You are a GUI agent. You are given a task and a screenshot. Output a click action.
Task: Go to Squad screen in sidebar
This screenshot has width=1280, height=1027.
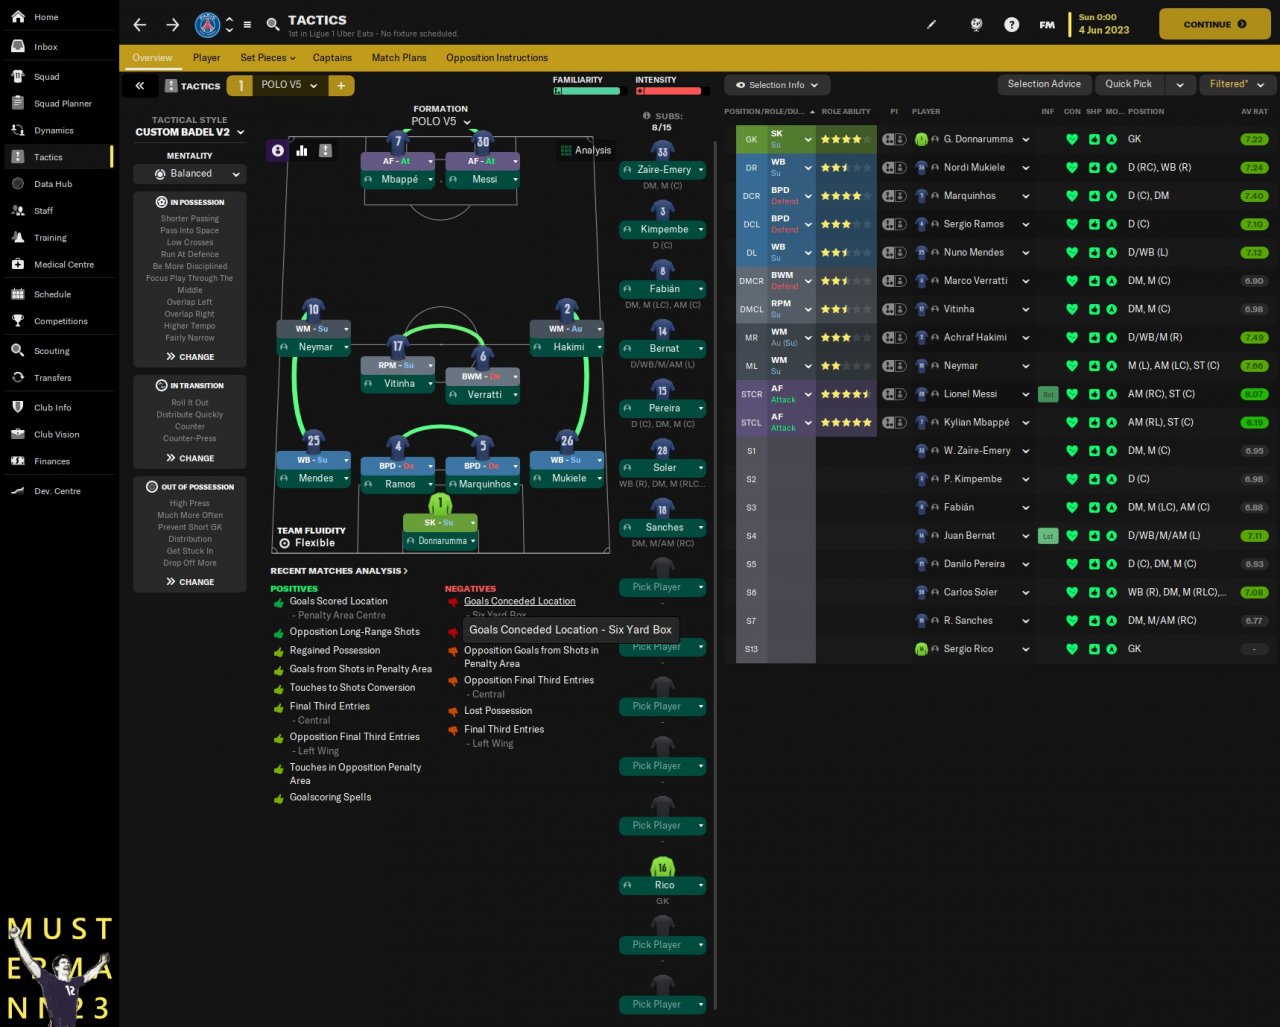coord(47,76)
